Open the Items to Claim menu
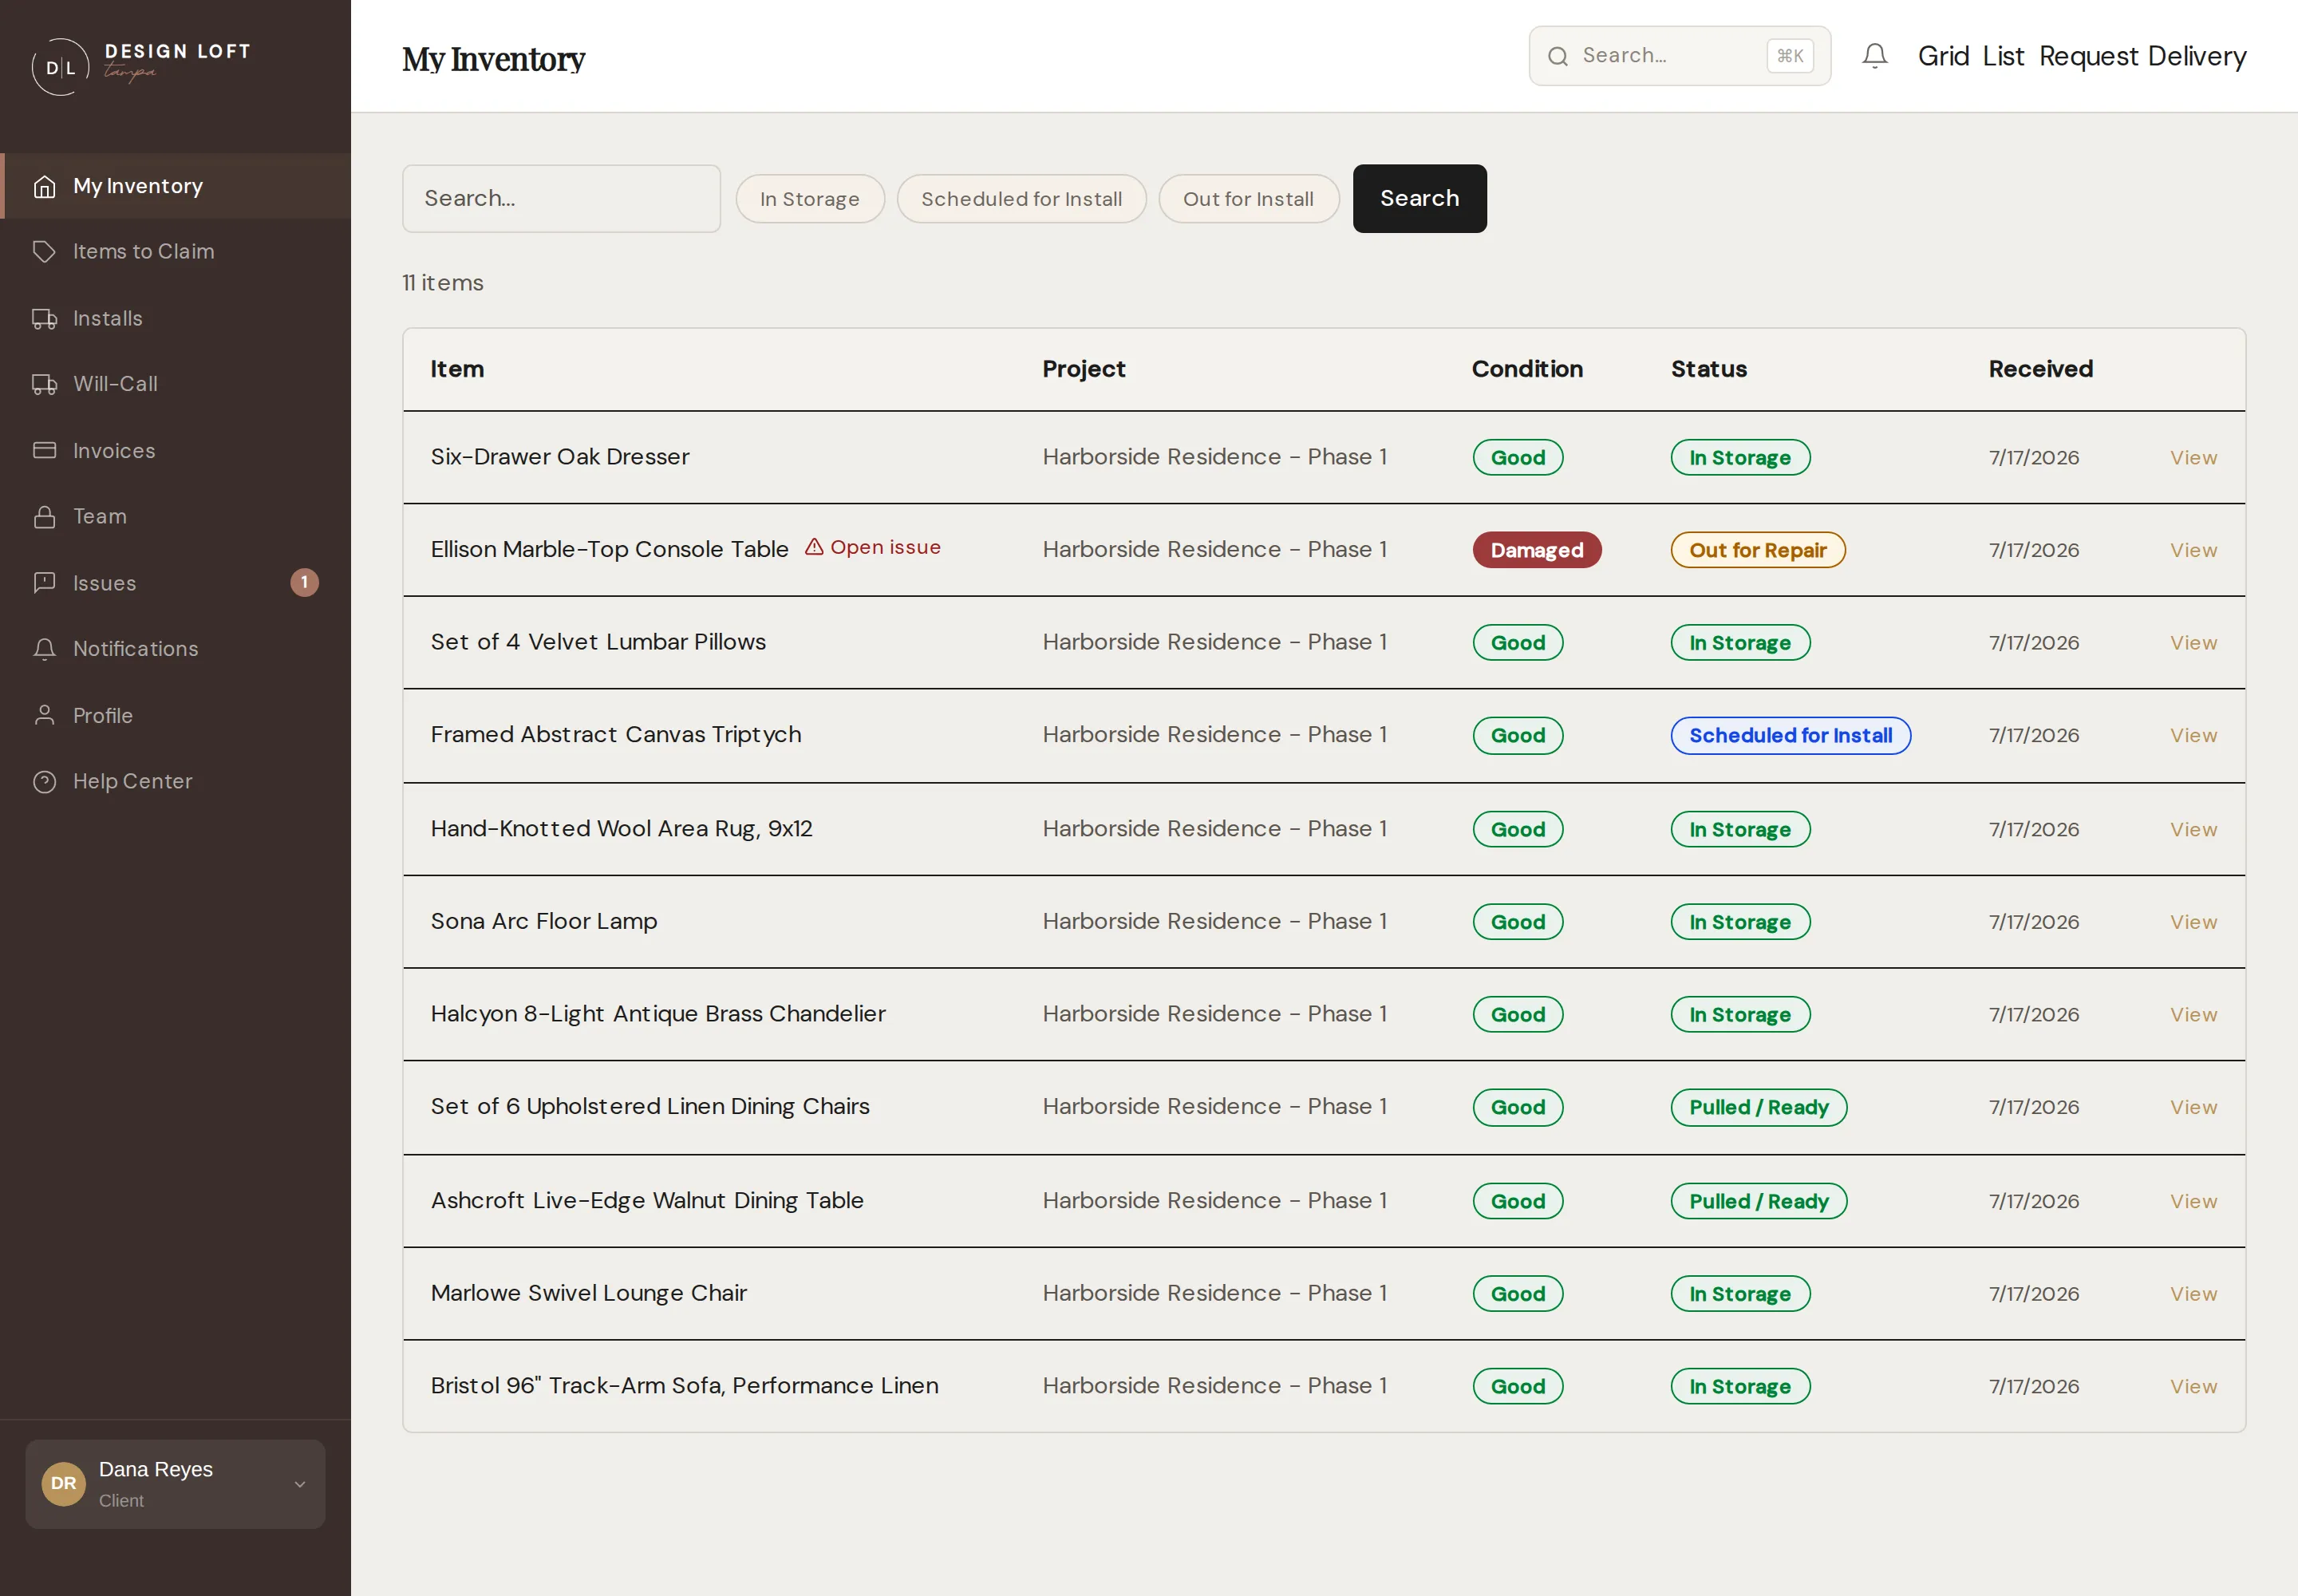 coord(176,251)
